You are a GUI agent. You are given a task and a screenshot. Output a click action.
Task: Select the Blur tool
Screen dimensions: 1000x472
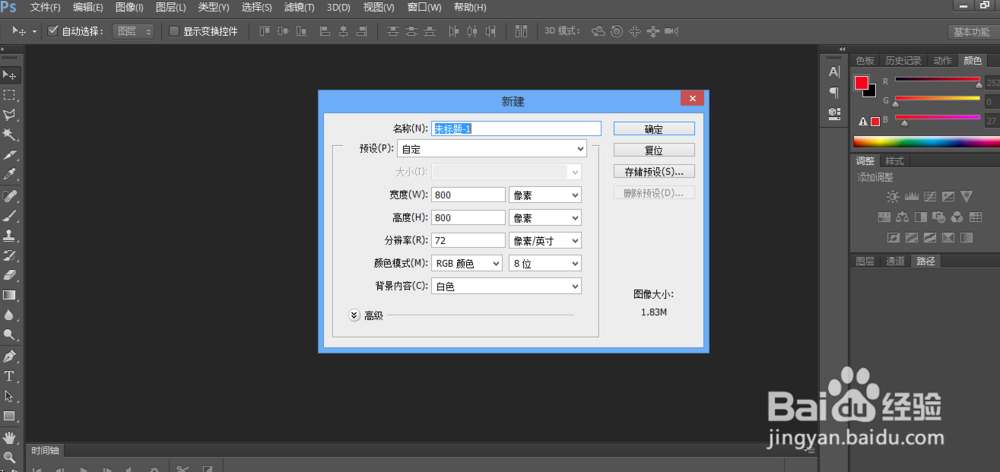(x=10, y=314)
